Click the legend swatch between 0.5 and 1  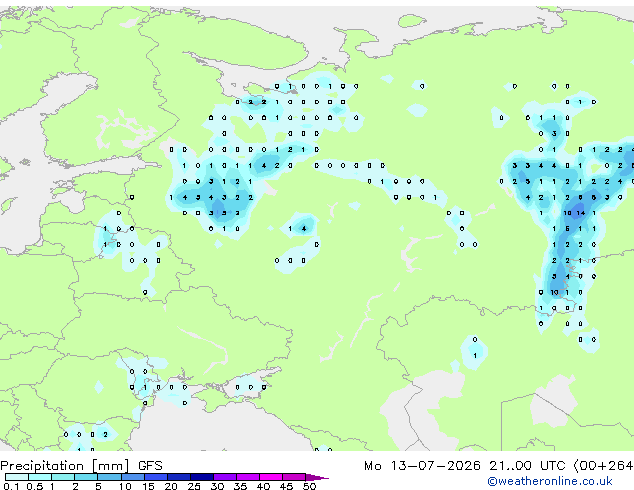pos(40,477)
